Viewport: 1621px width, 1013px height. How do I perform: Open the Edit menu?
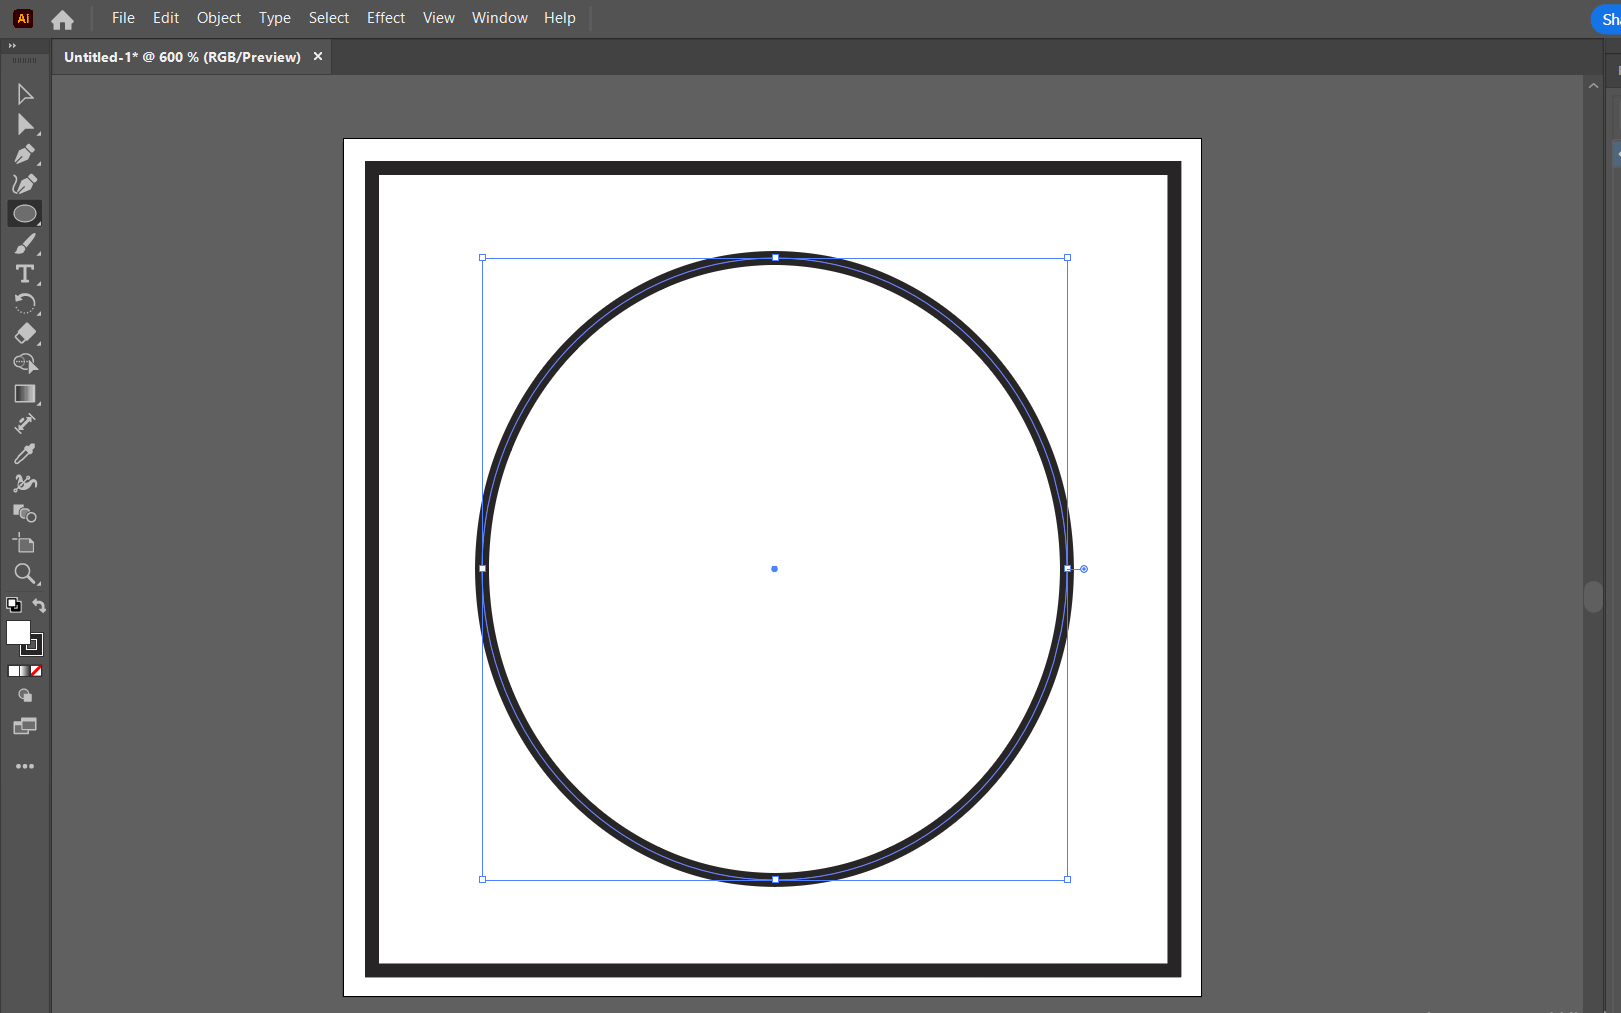point(166,18)
